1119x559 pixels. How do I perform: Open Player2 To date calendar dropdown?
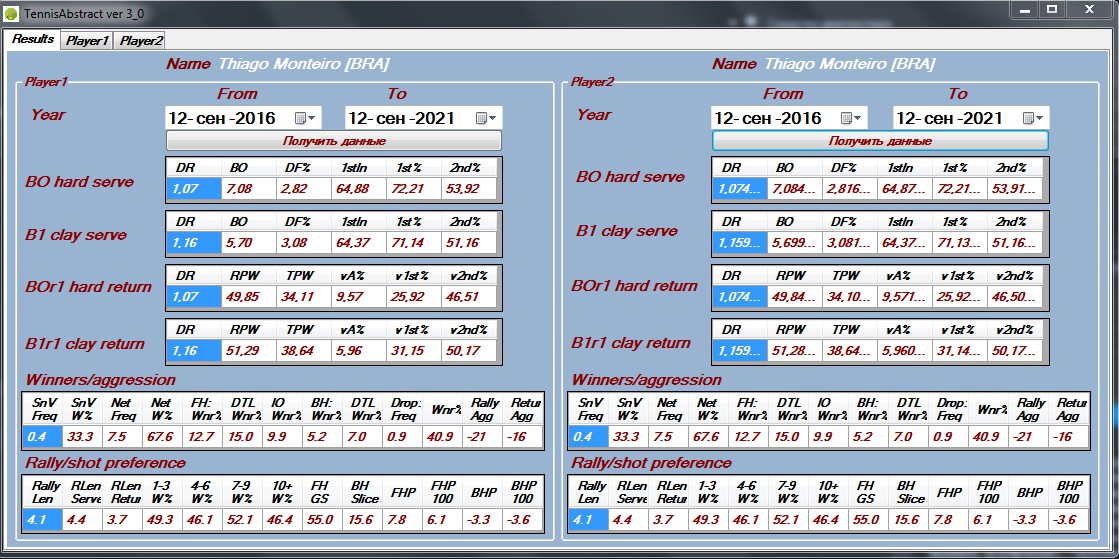1035,118
